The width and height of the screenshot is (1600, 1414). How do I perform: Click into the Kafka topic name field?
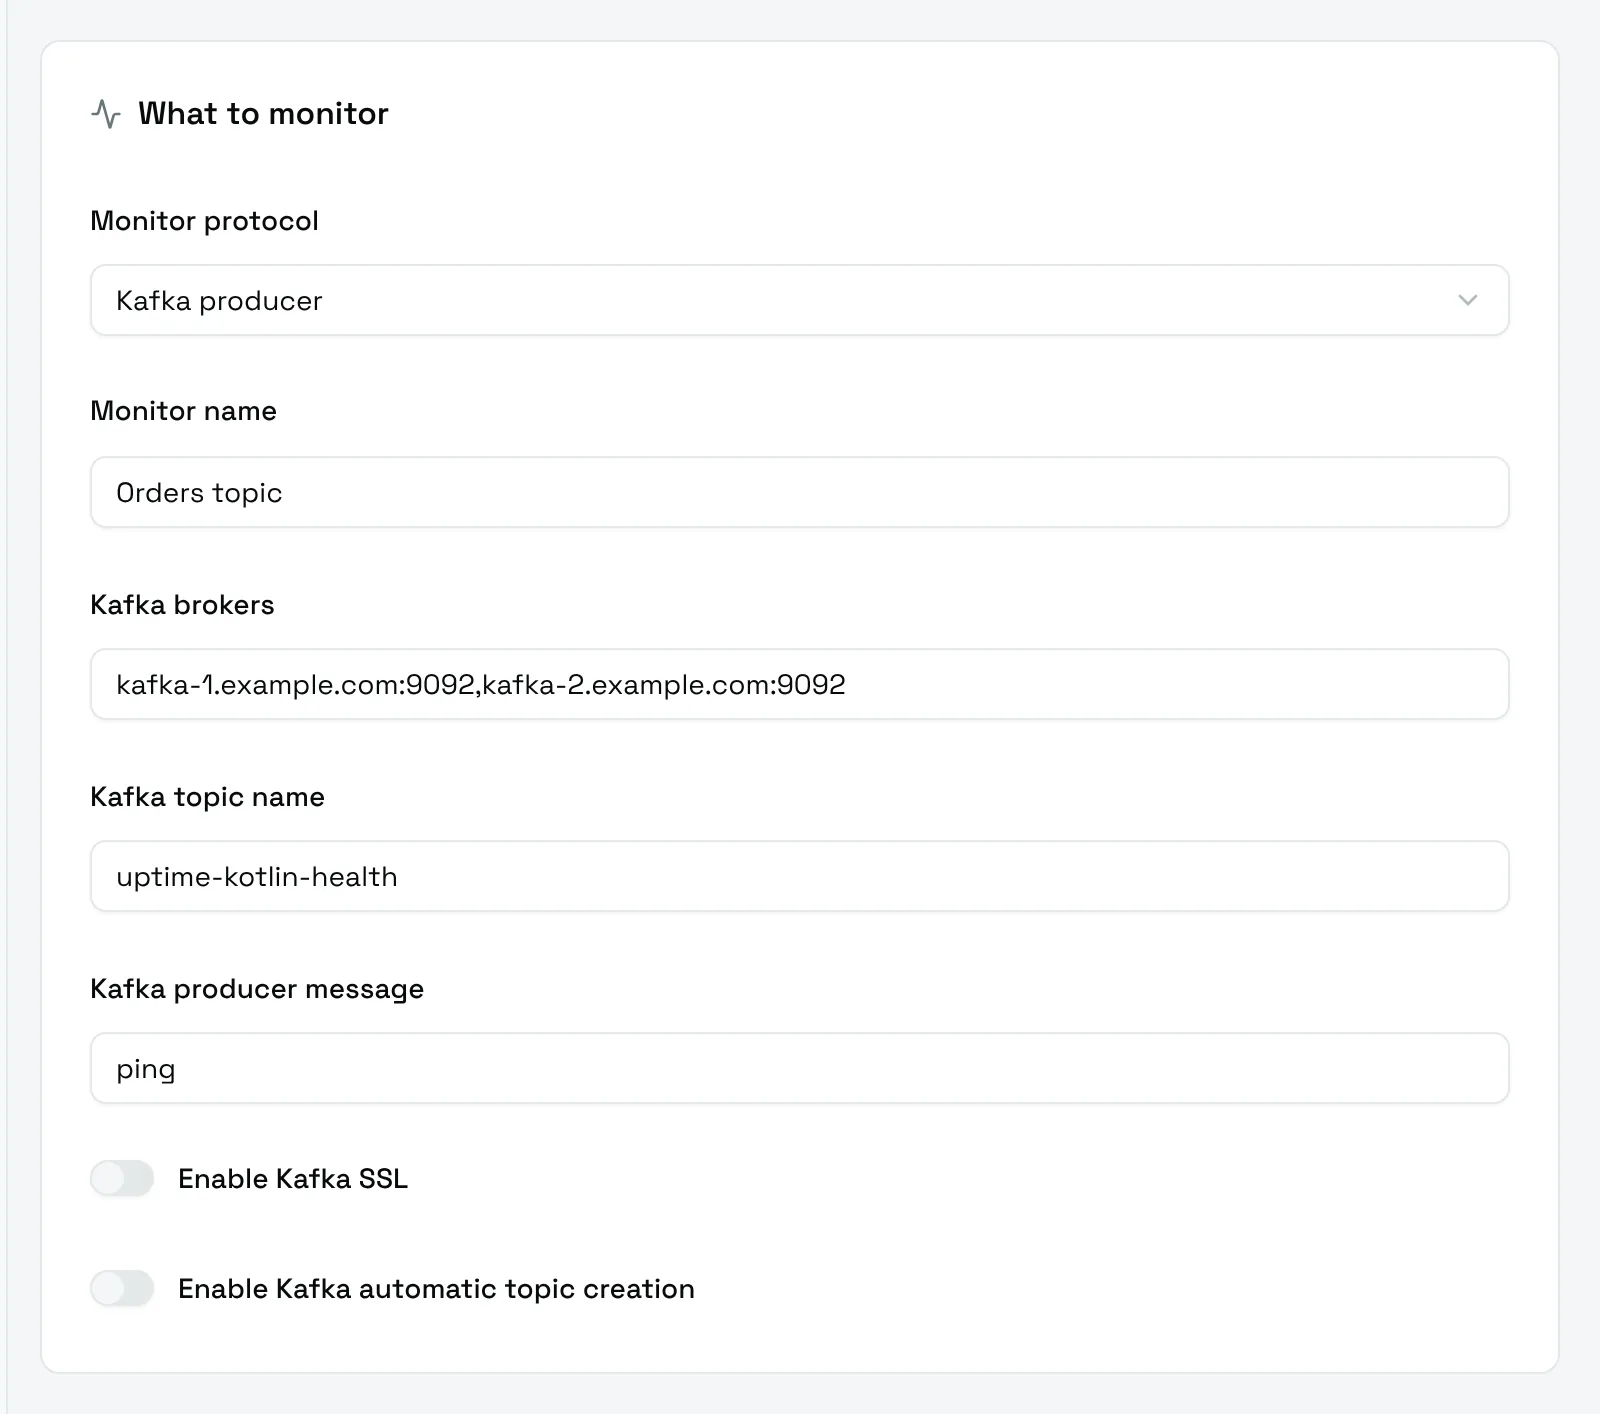pyautogui.click(x=799, y=876)
